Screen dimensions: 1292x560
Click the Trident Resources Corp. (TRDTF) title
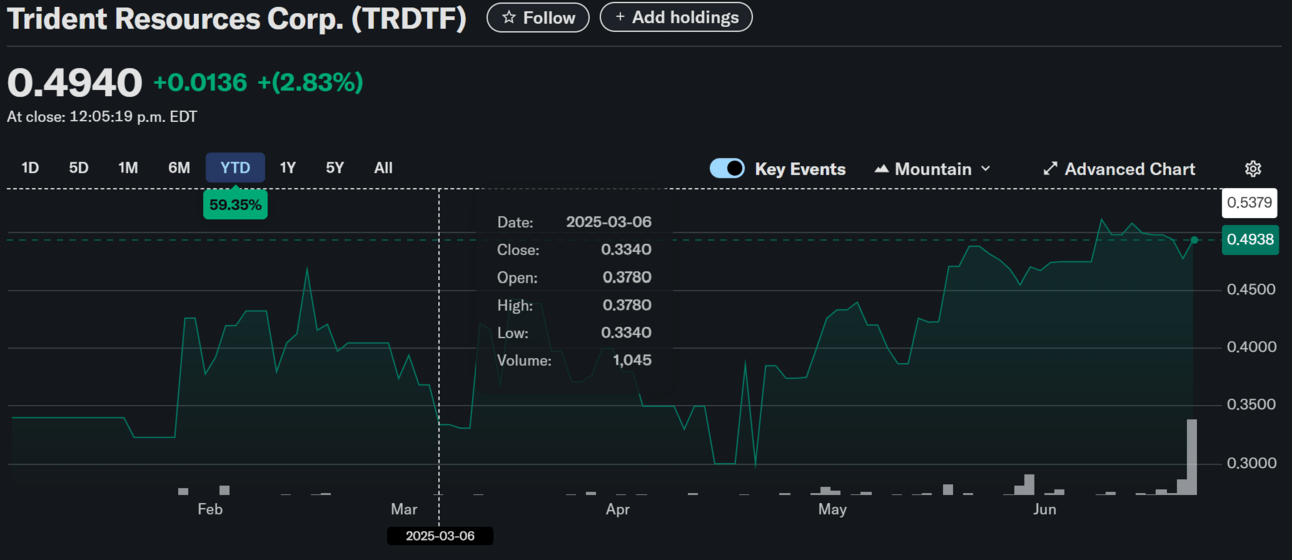(x=237, y=18)
